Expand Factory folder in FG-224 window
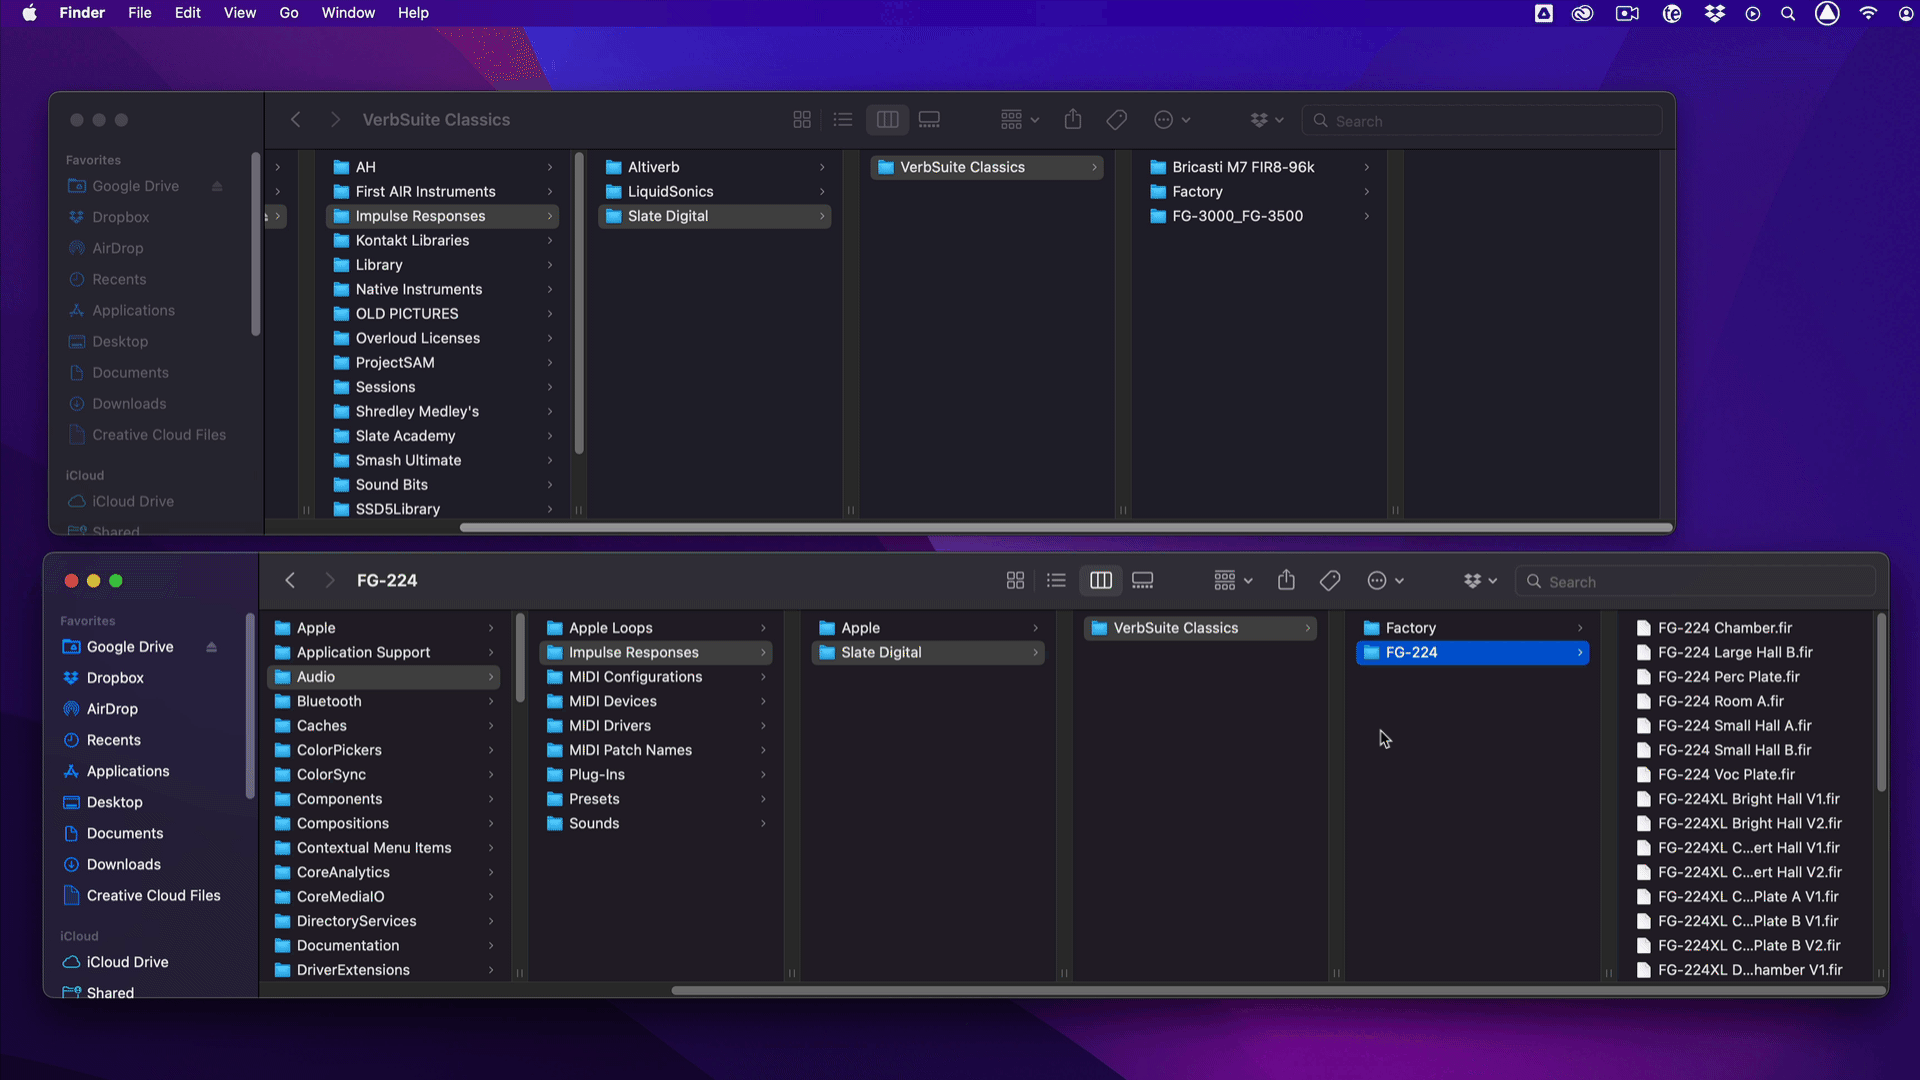Viewport: 1920px width, 1080px height. [1580, 628]
